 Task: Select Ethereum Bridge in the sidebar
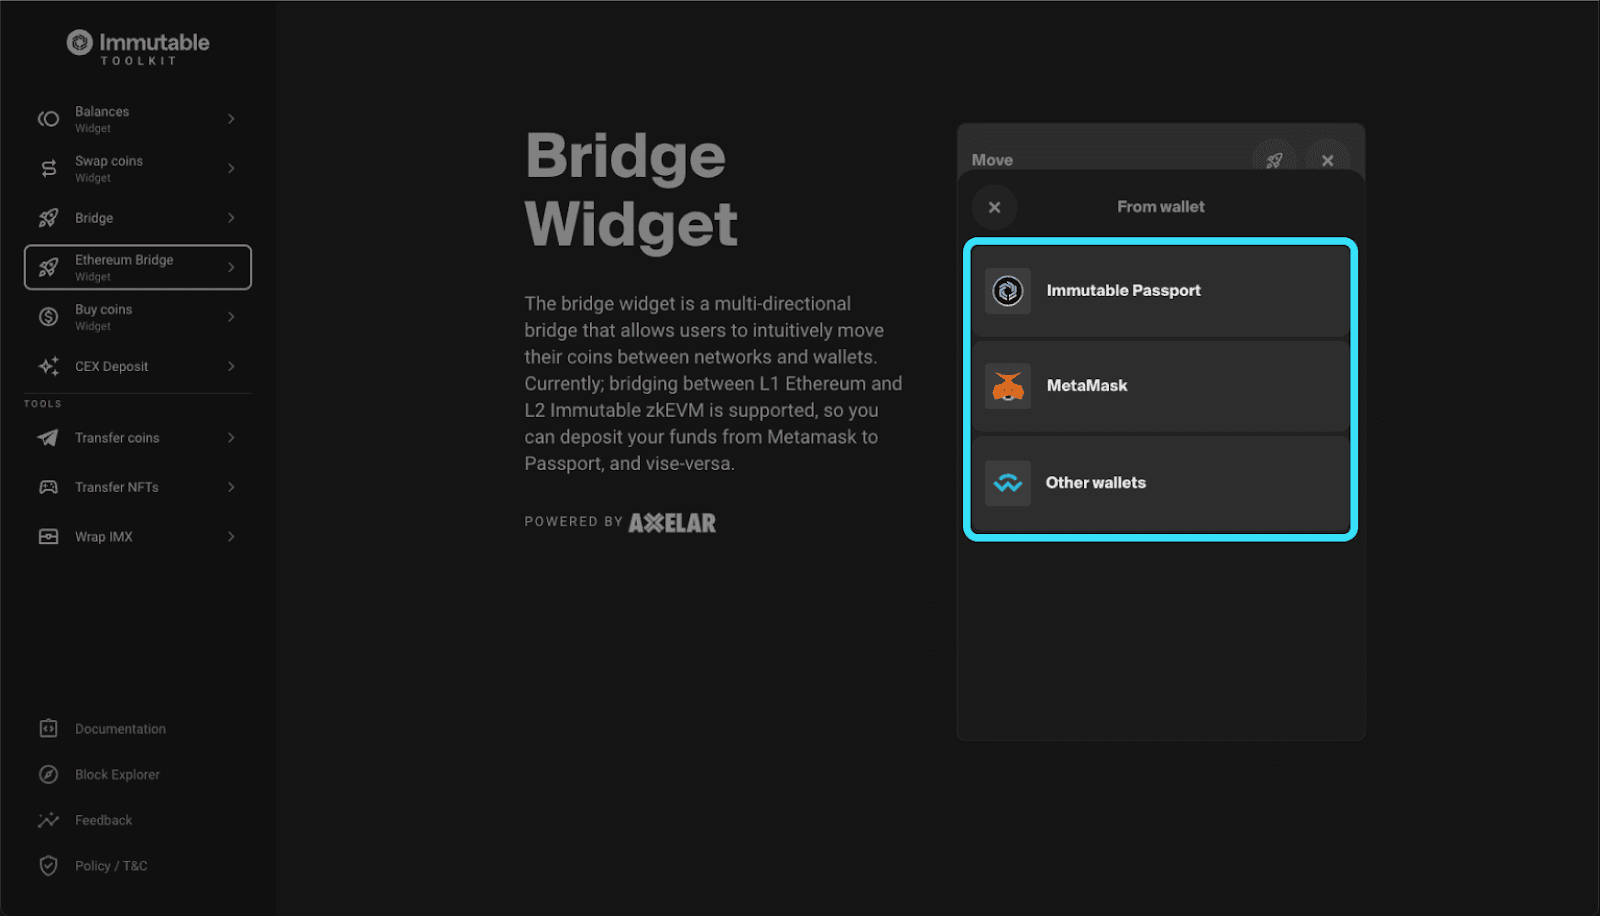(138, 266)
